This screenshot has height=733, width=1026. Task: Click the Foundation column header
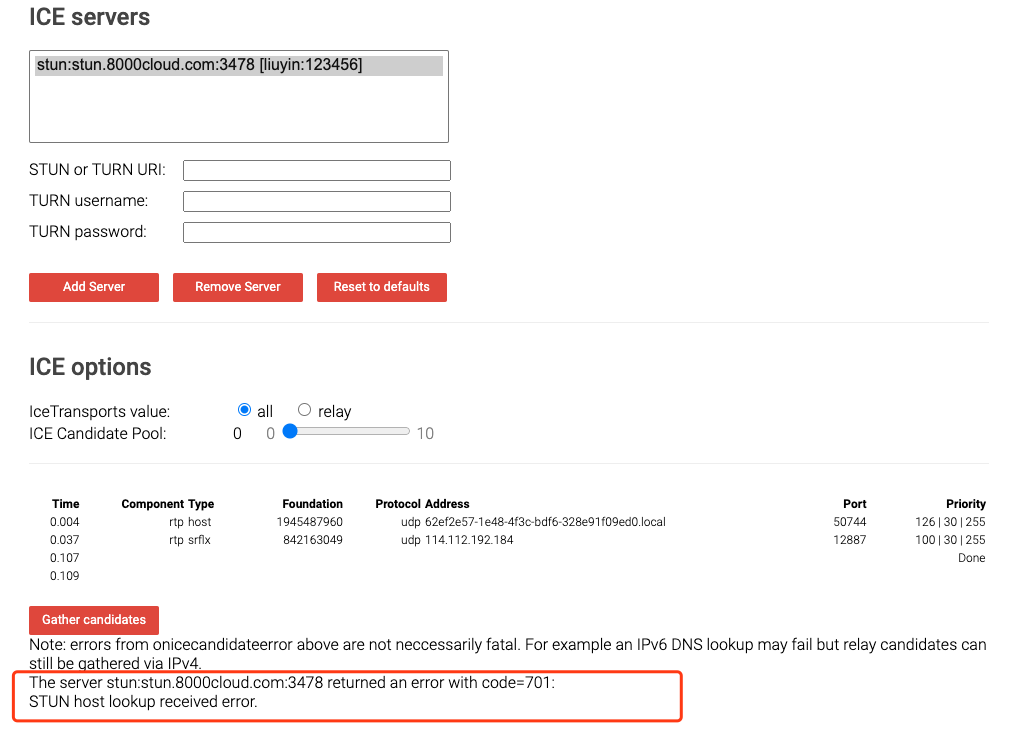(x=312, y=504)
